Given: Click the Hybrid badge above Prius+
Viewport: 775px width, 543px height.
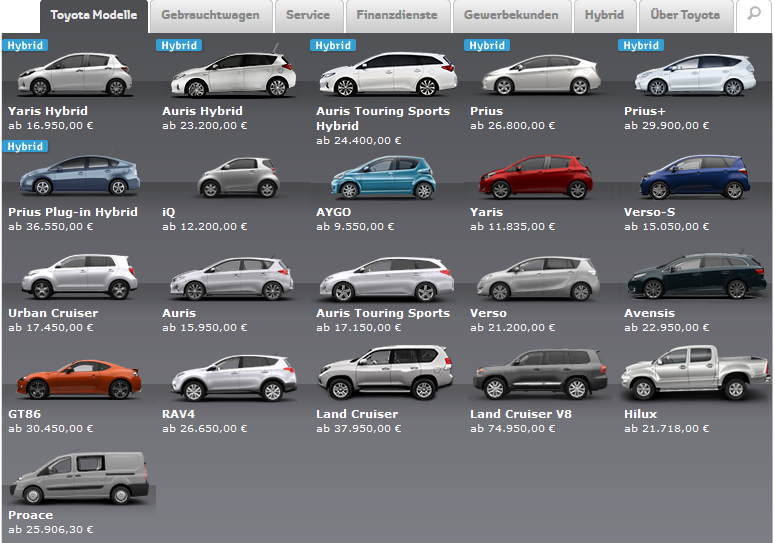Looking at the screenshot, I should (x=641, y=45).
